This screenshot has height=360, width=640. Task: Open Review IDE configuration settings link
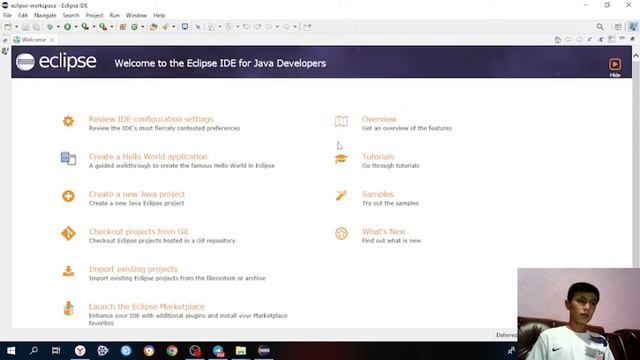click(151, 119)
